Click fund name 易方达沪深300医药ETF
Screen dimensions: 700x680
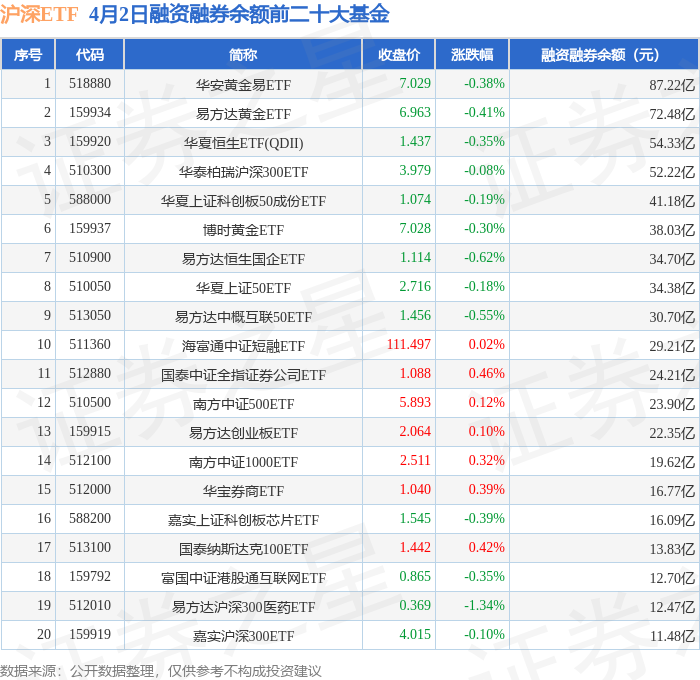[x=243, y=607]
